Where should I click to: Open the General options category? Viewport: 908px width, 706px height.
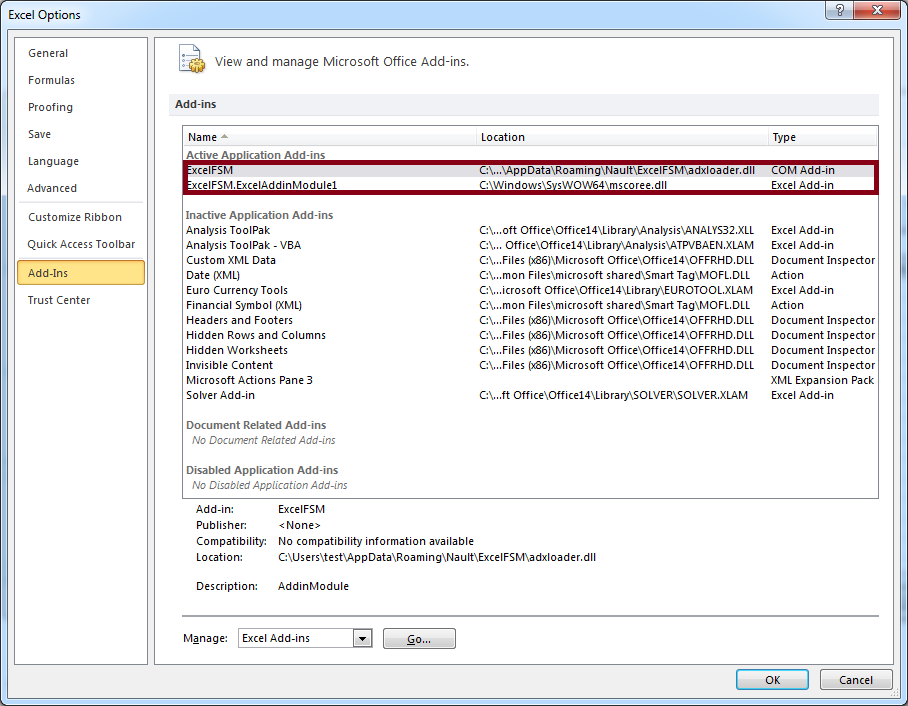point(48,53)
